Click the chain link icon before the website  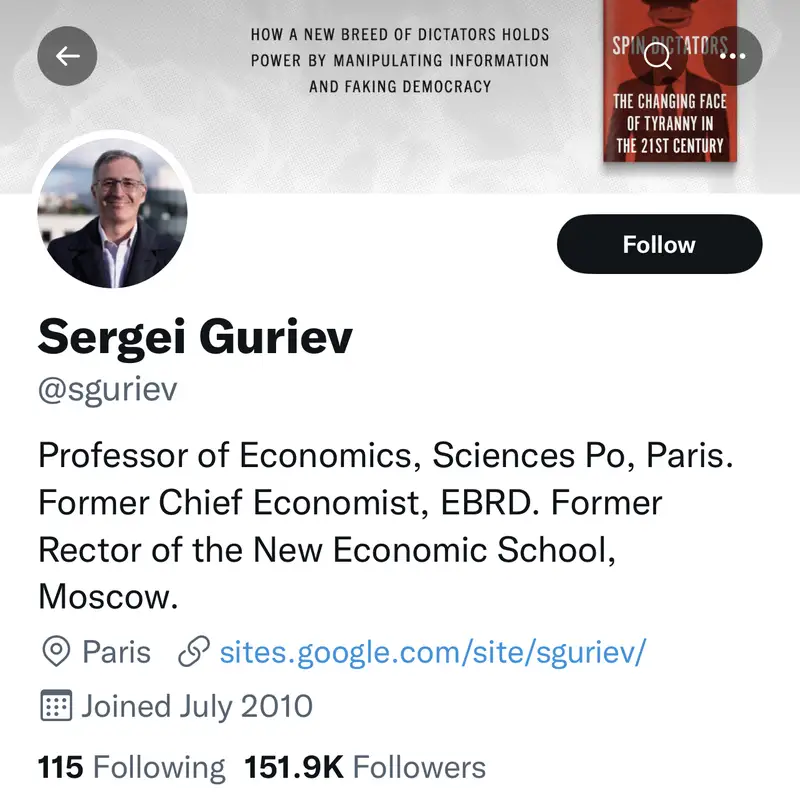190,653
